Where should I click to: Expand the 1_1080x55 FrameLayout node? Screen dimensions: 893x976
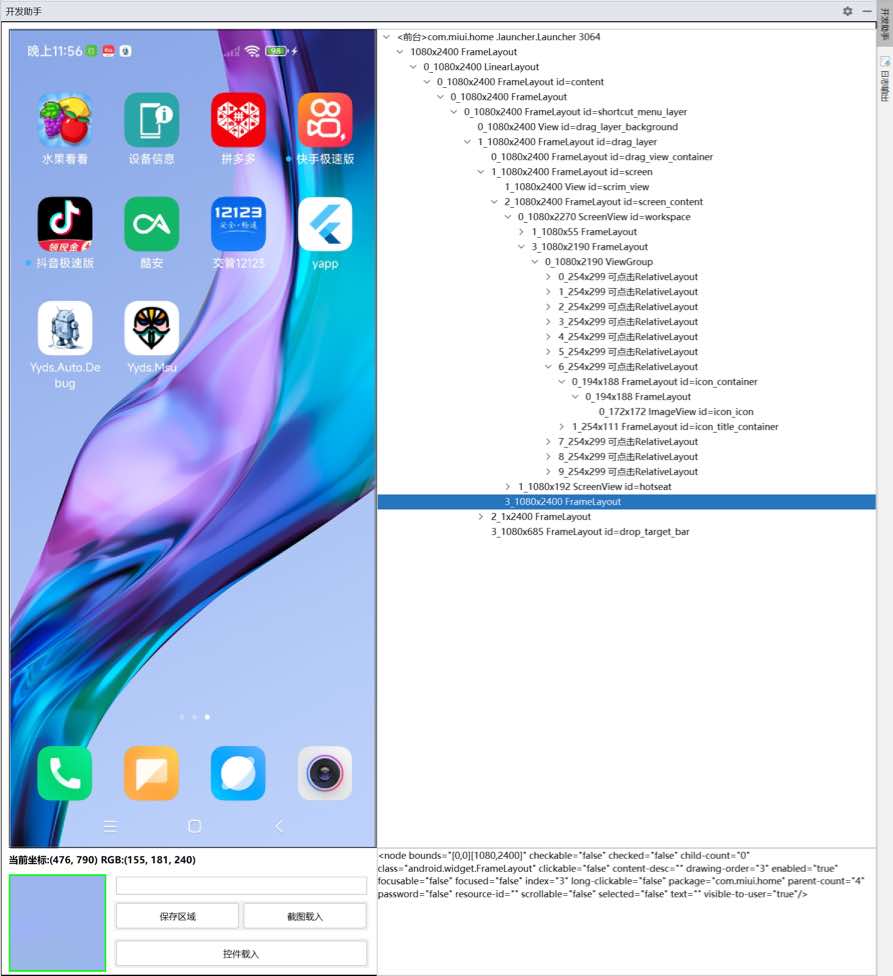(521, 232)
